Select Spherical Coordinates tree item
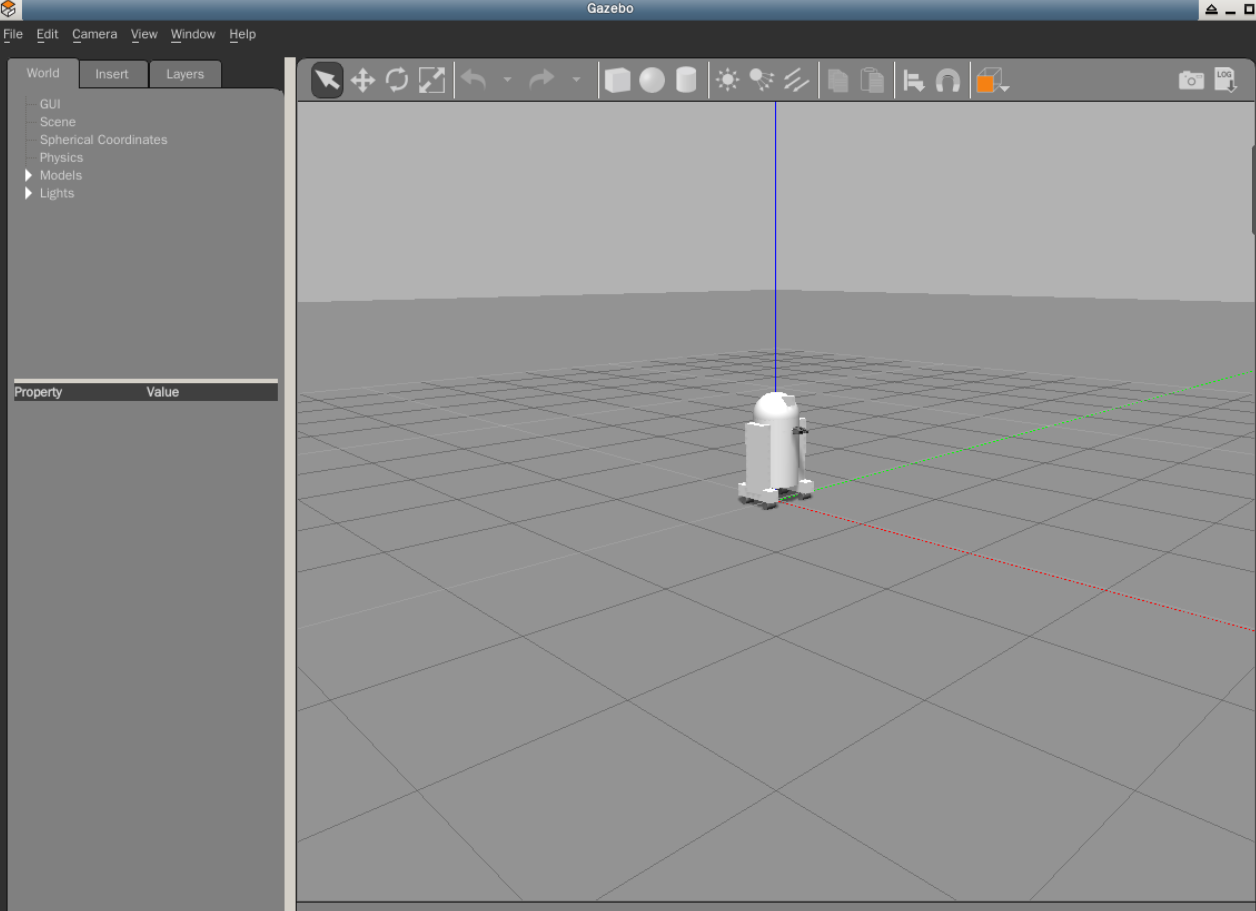Image resolution: width=1256 pixels, height=911 pixels. [104, 140]
